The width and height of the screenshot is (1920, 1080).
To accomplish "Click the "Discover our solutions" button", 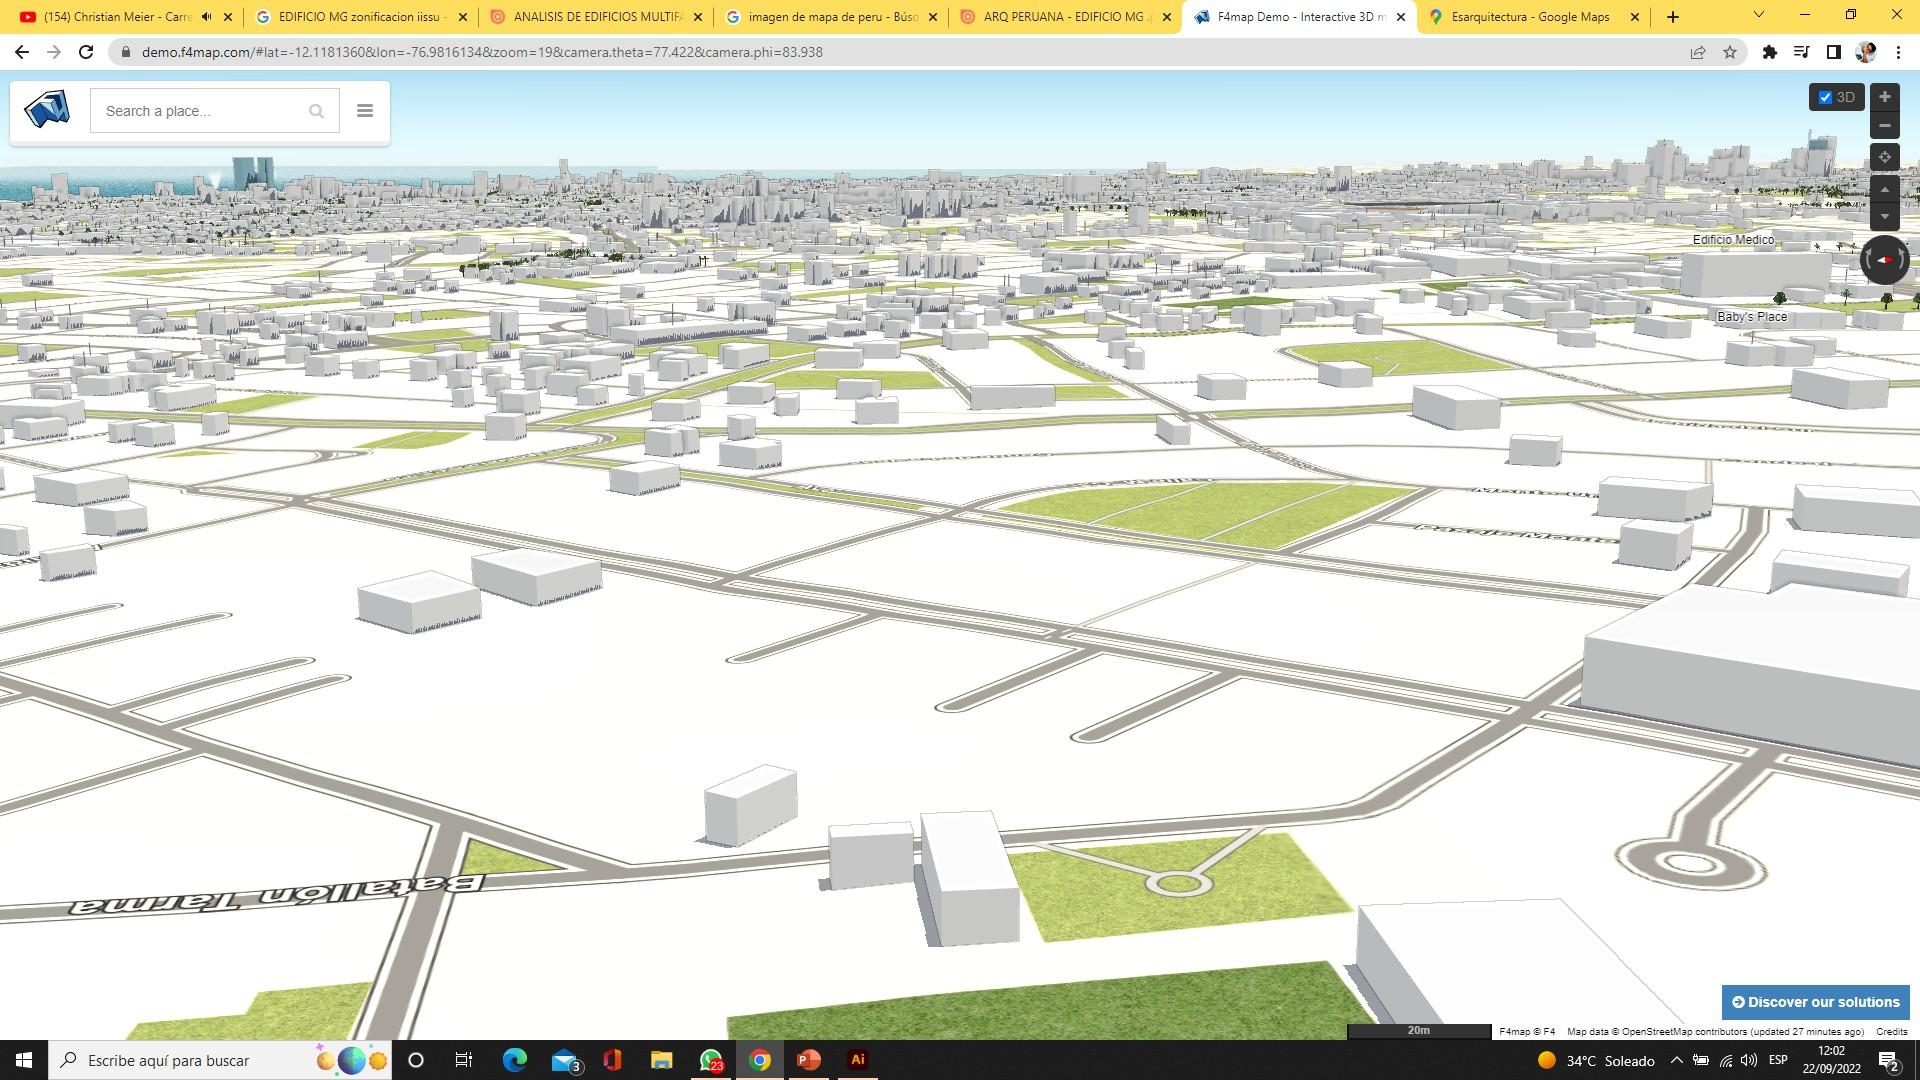I will pos(1815,1002).
